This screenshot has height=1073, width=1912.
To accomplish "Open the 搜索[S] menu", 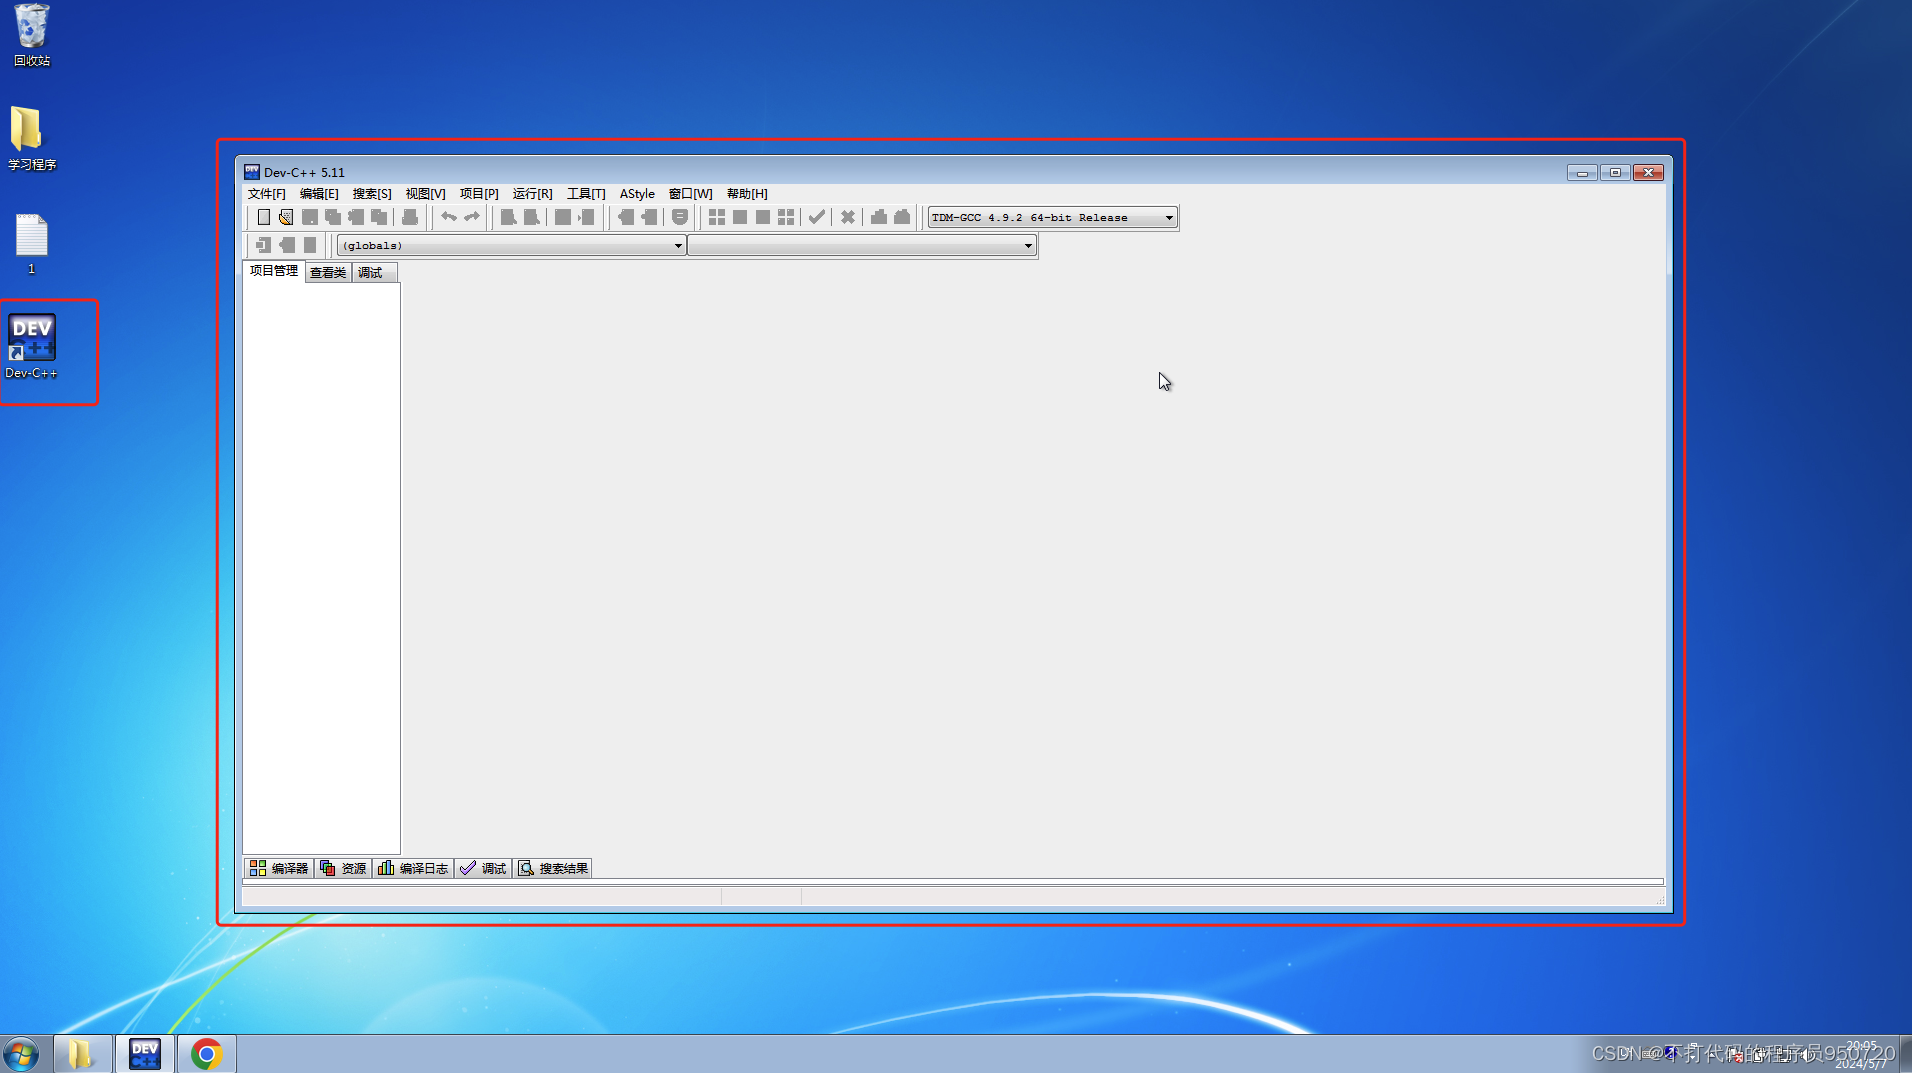I will [x=372, y=194].
